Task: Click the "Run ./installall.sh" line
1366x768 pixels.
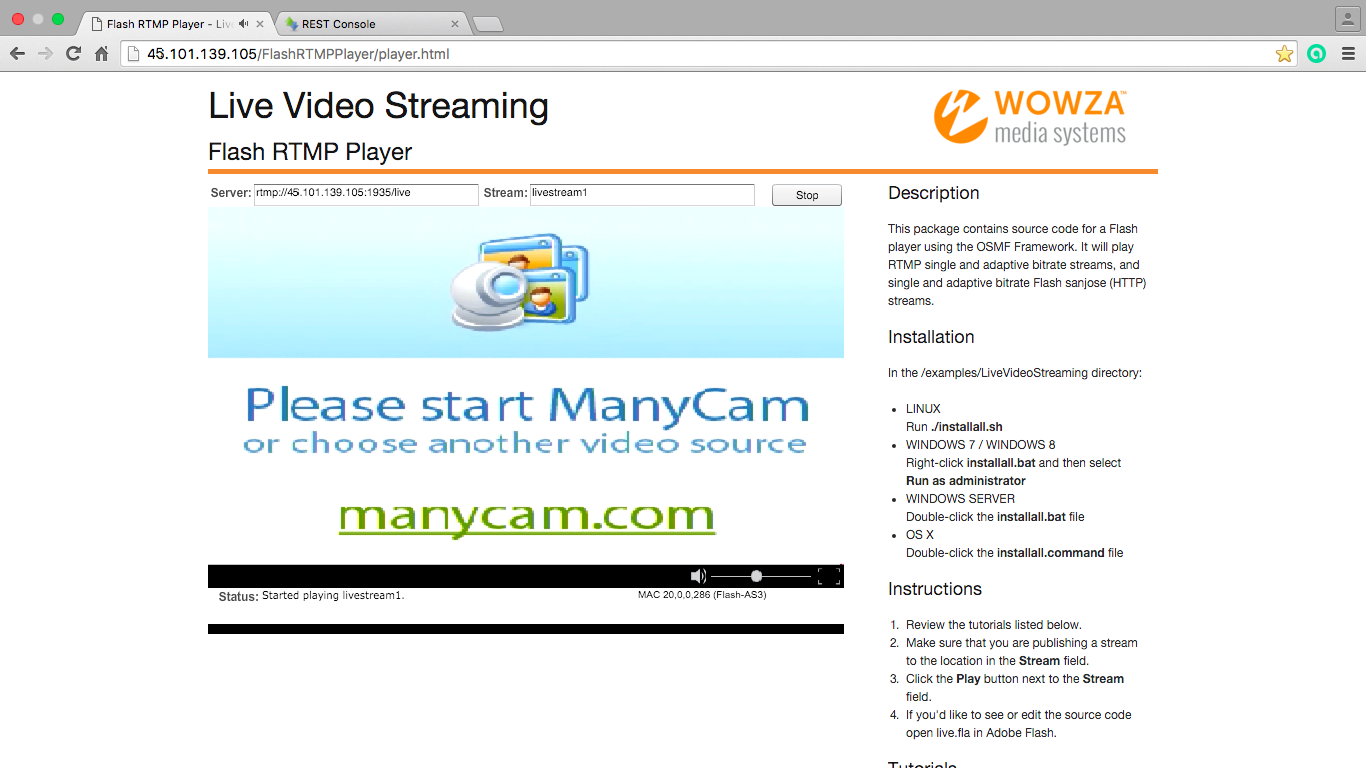Action: pos(954,427)
